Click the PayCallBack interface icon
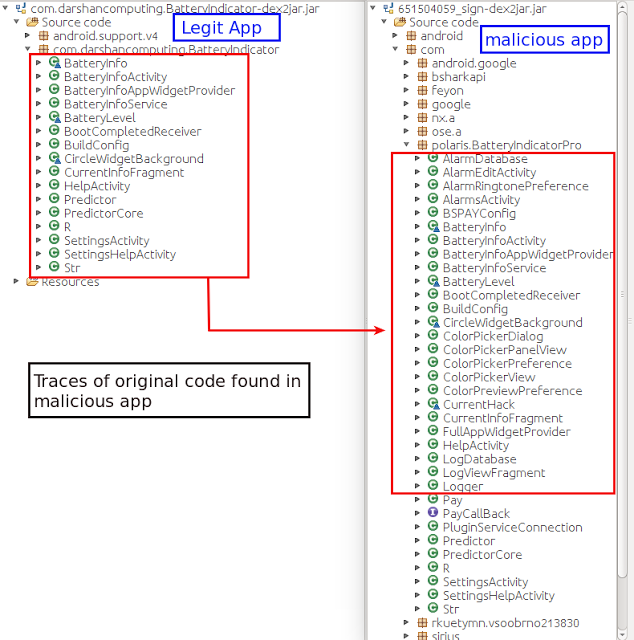Screen dimensions: 634x640 (x=433, y=514)
